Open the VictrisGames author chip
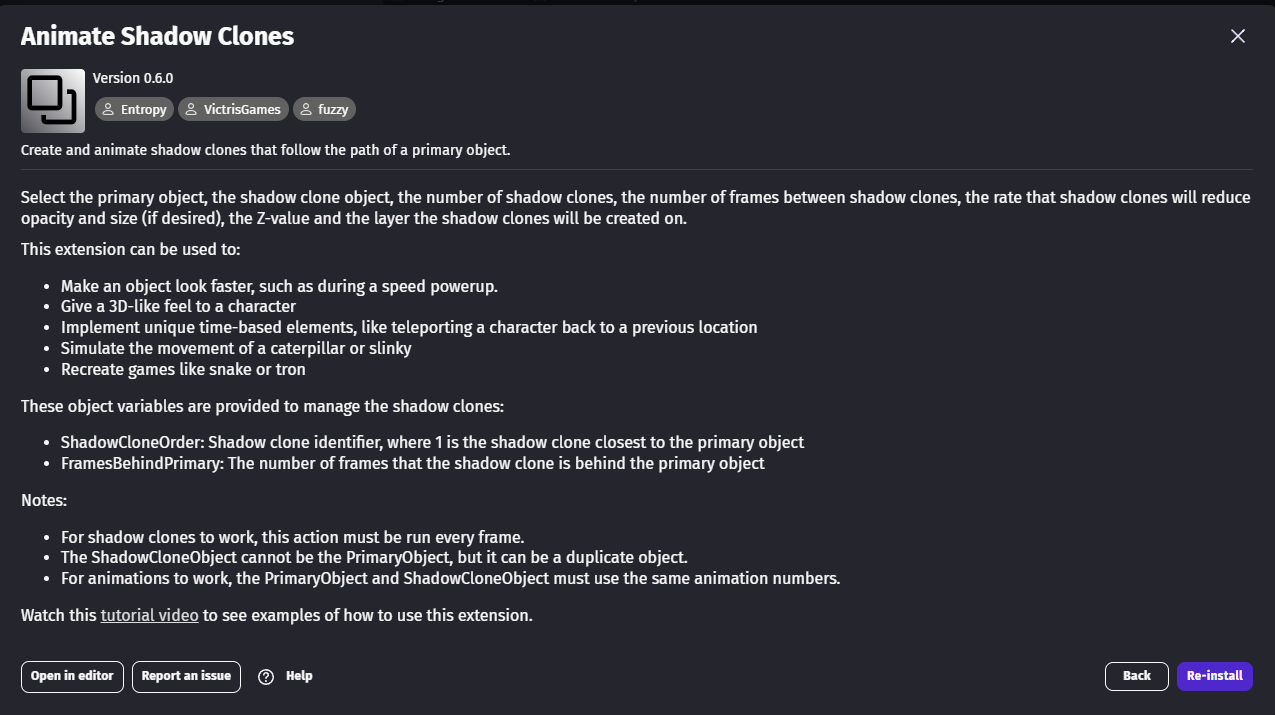This screenshot has height=715, width=1275. click(234, 109)
